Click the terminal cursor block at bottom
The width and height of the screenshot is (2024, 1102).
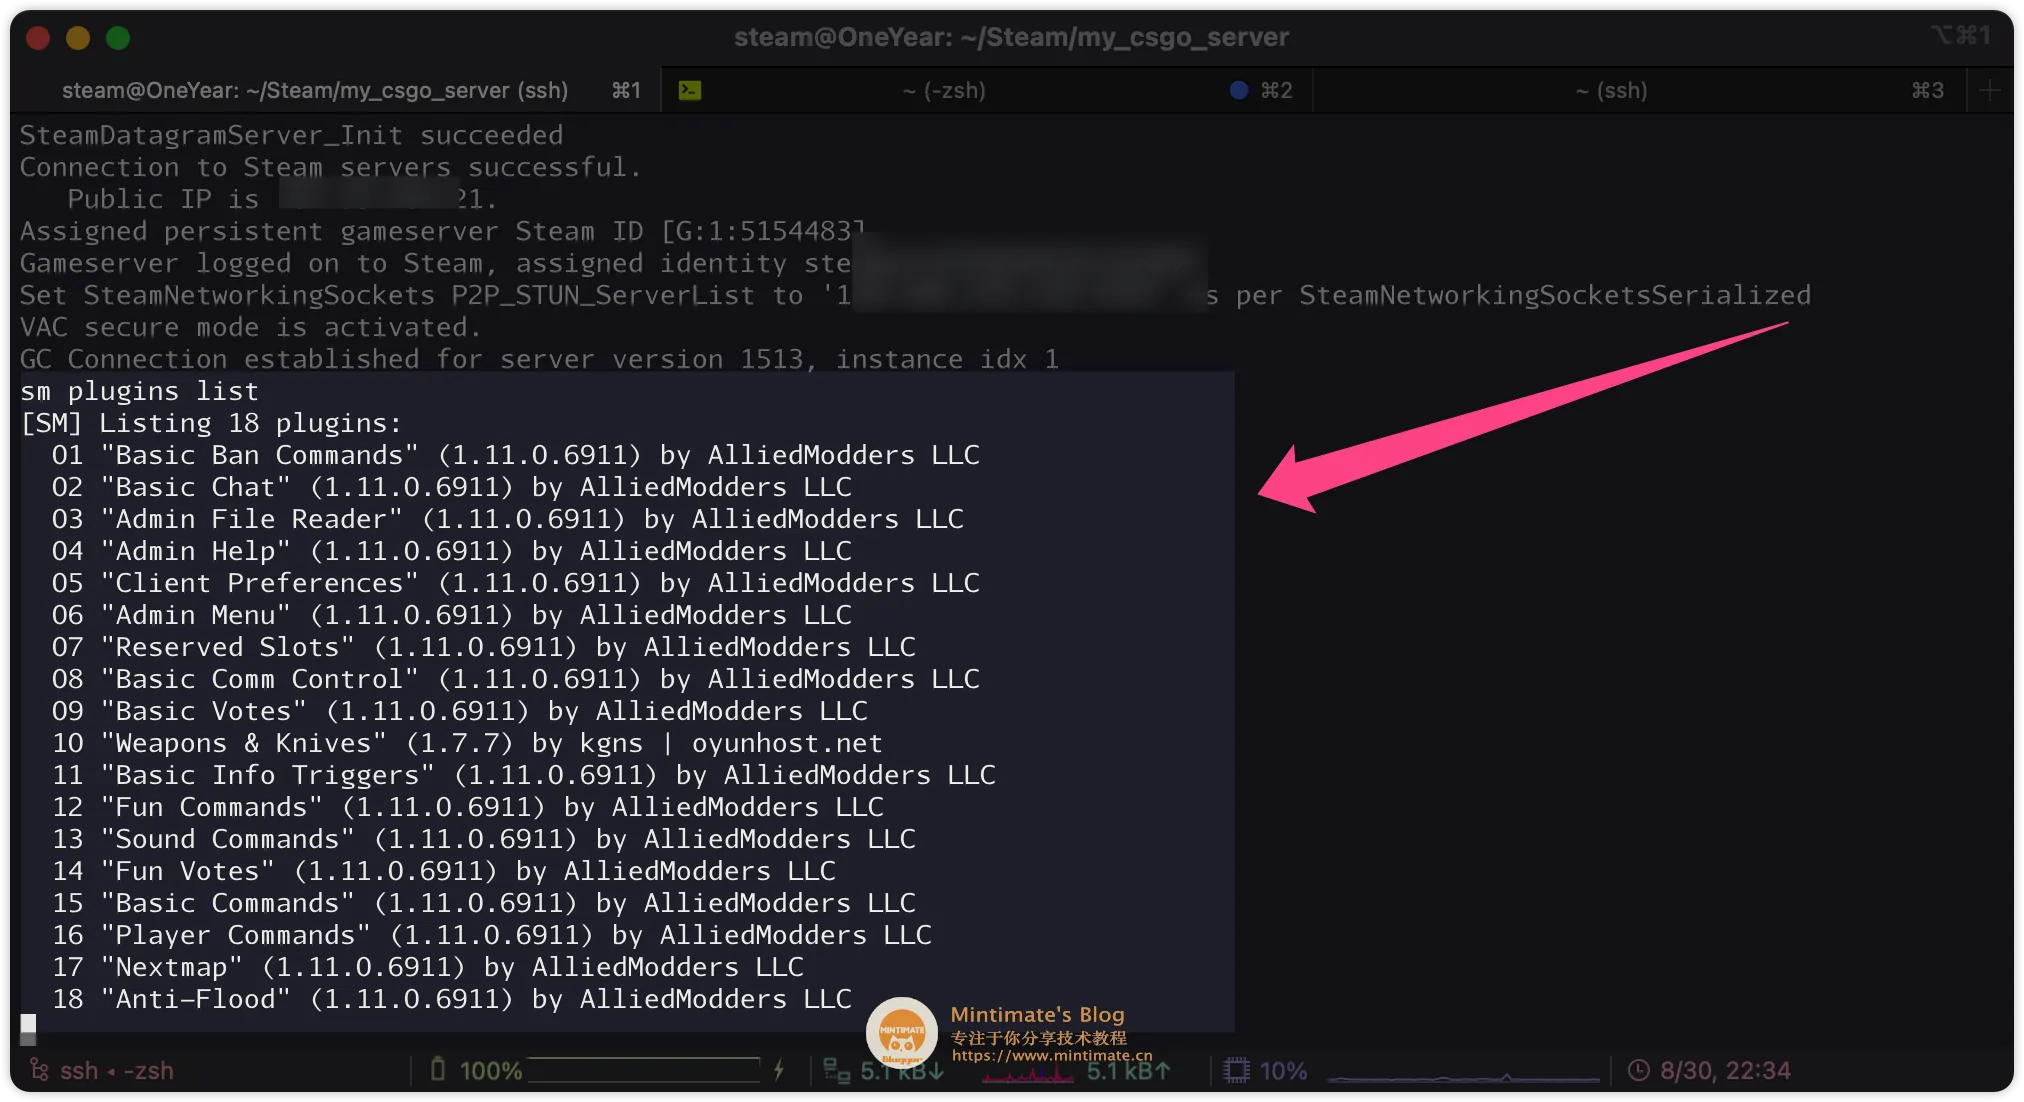click(28, 1027)
